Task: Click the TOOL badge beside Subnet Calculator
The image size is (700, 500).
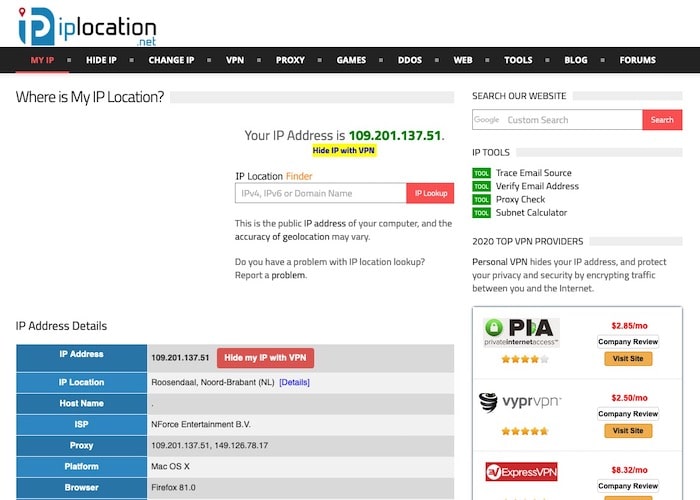Action: (481, 213)
